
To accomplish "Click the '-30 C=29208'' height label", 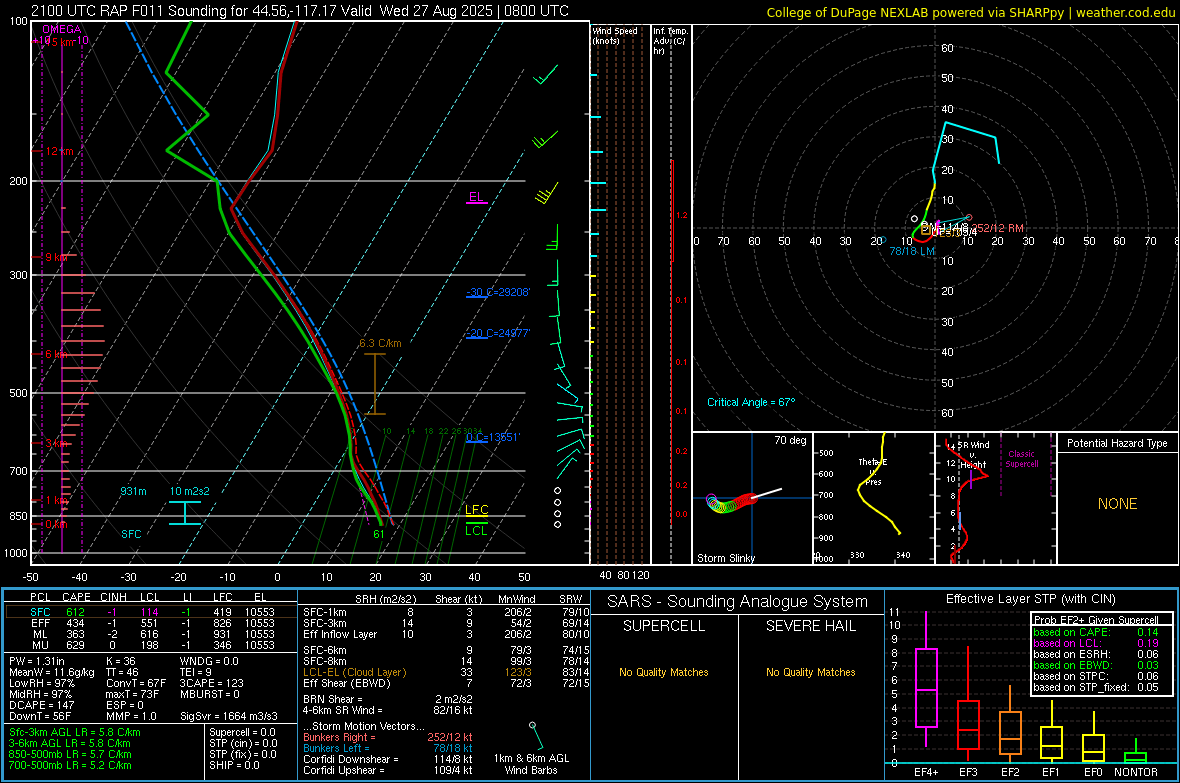I will 497,292.
